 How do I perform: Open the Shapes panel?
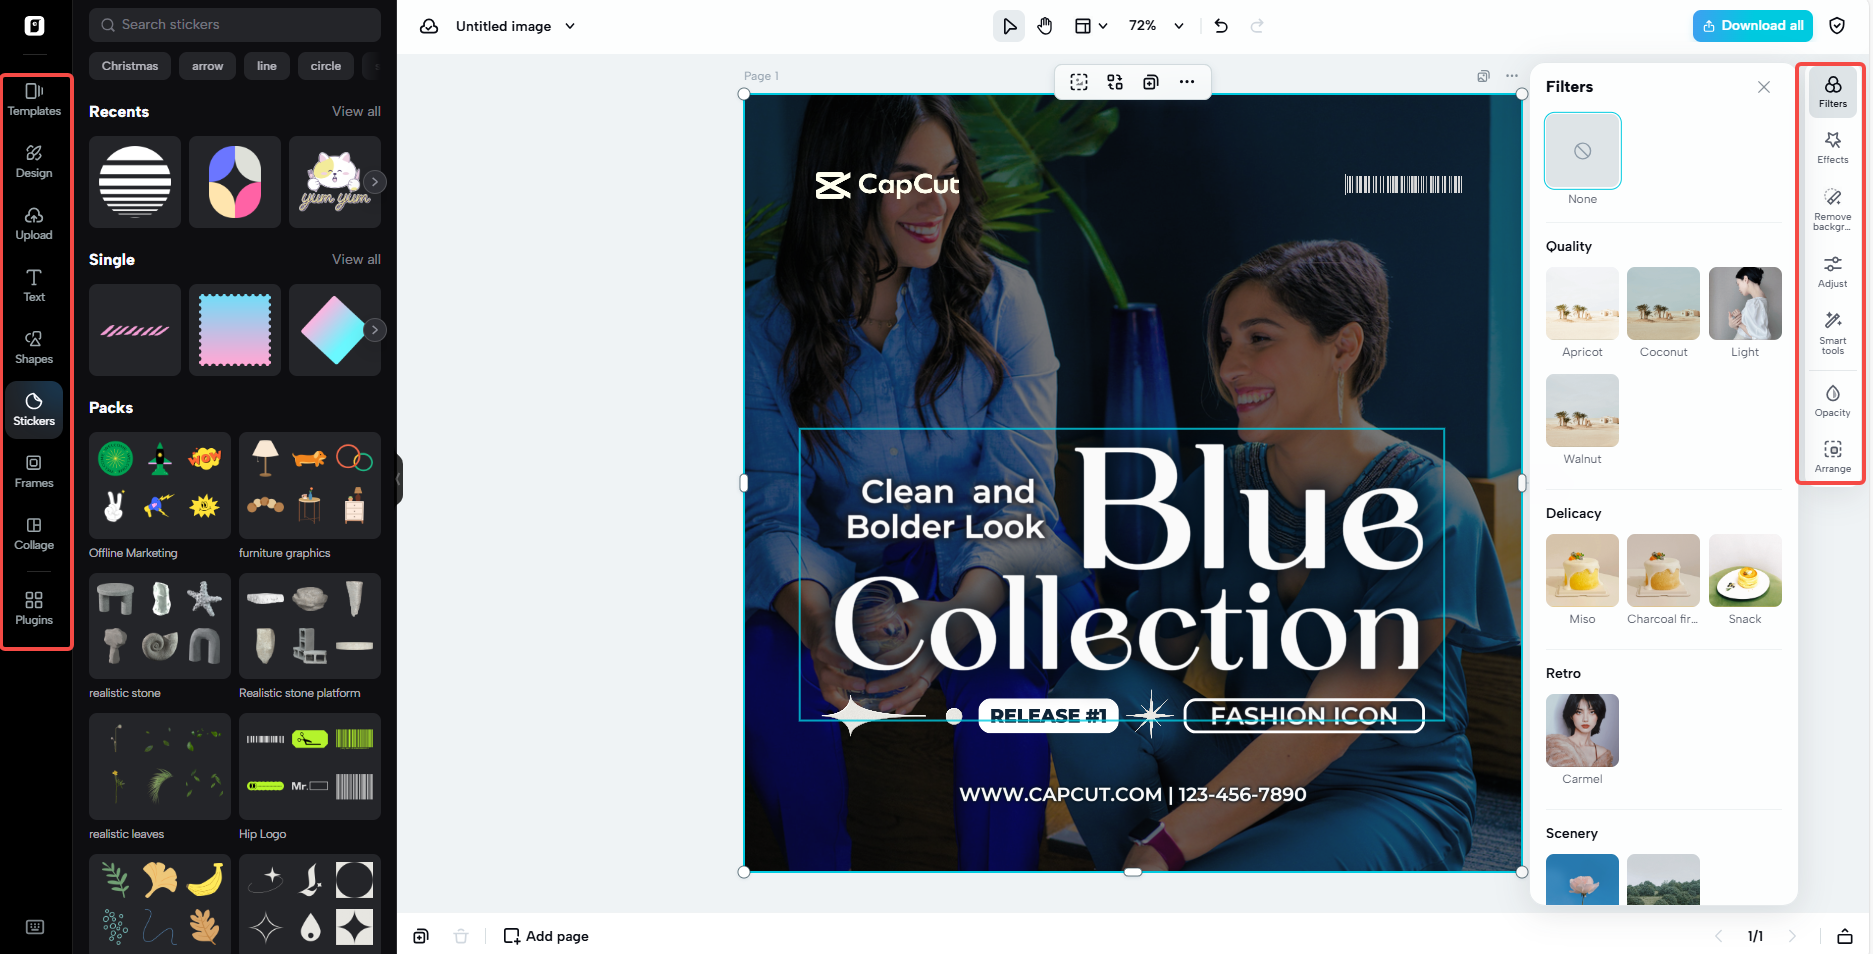point(35,347)
